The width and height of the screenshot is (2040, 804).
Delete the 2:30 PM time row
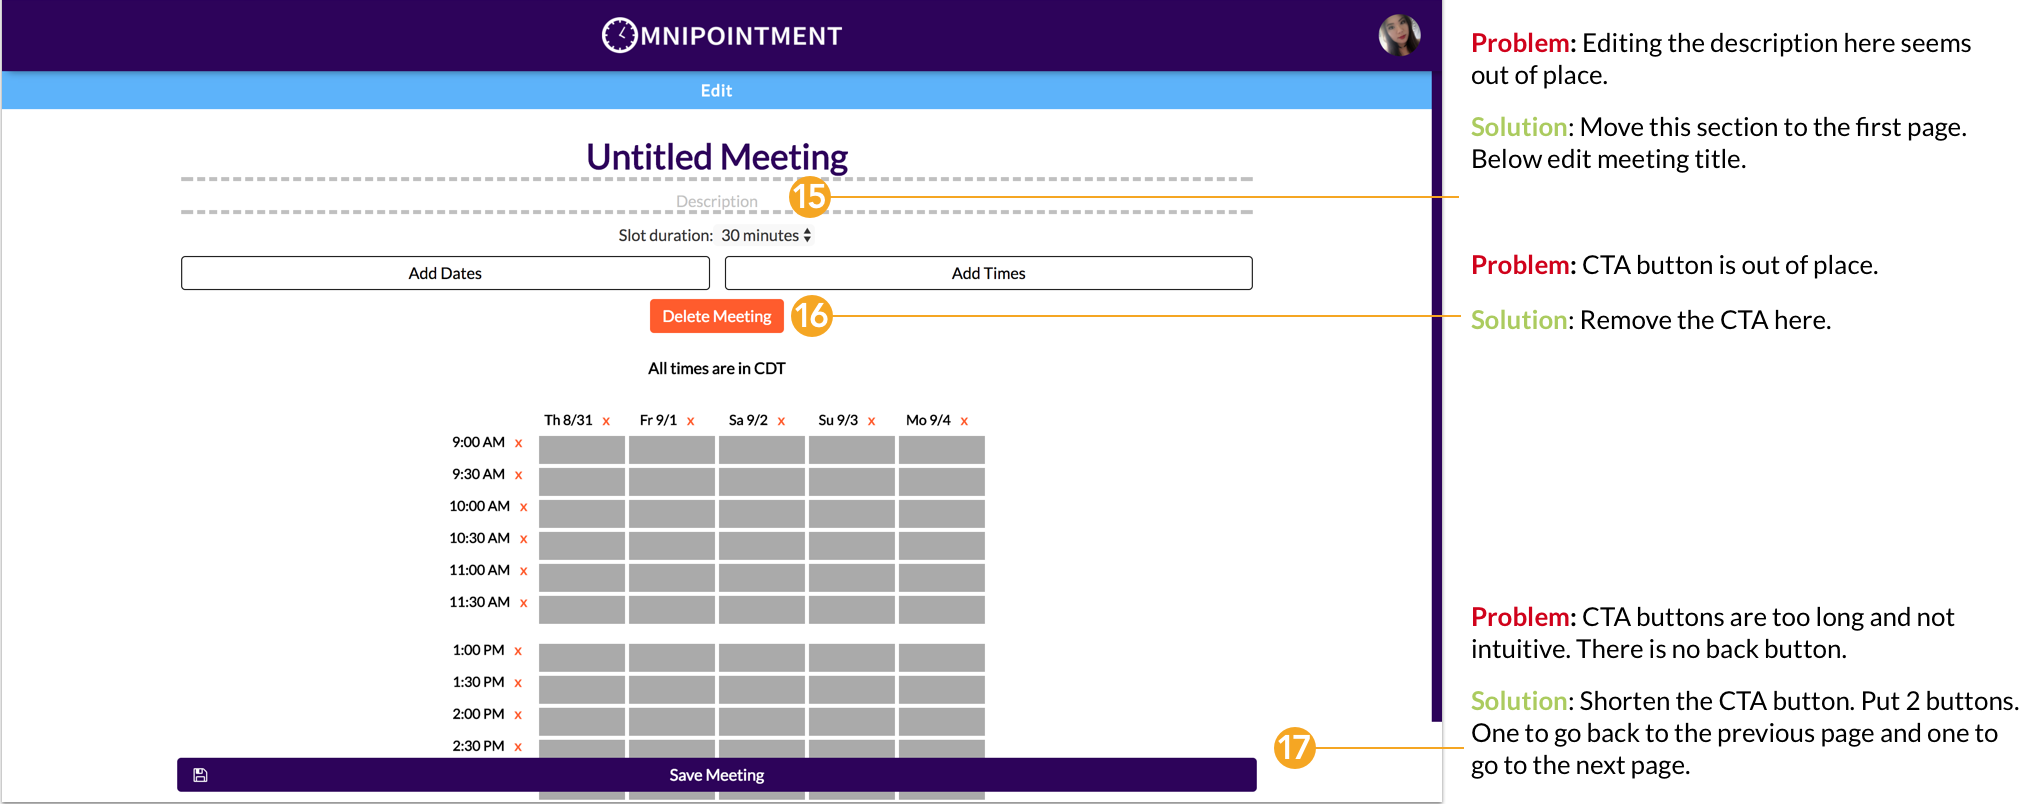point(518,747)
